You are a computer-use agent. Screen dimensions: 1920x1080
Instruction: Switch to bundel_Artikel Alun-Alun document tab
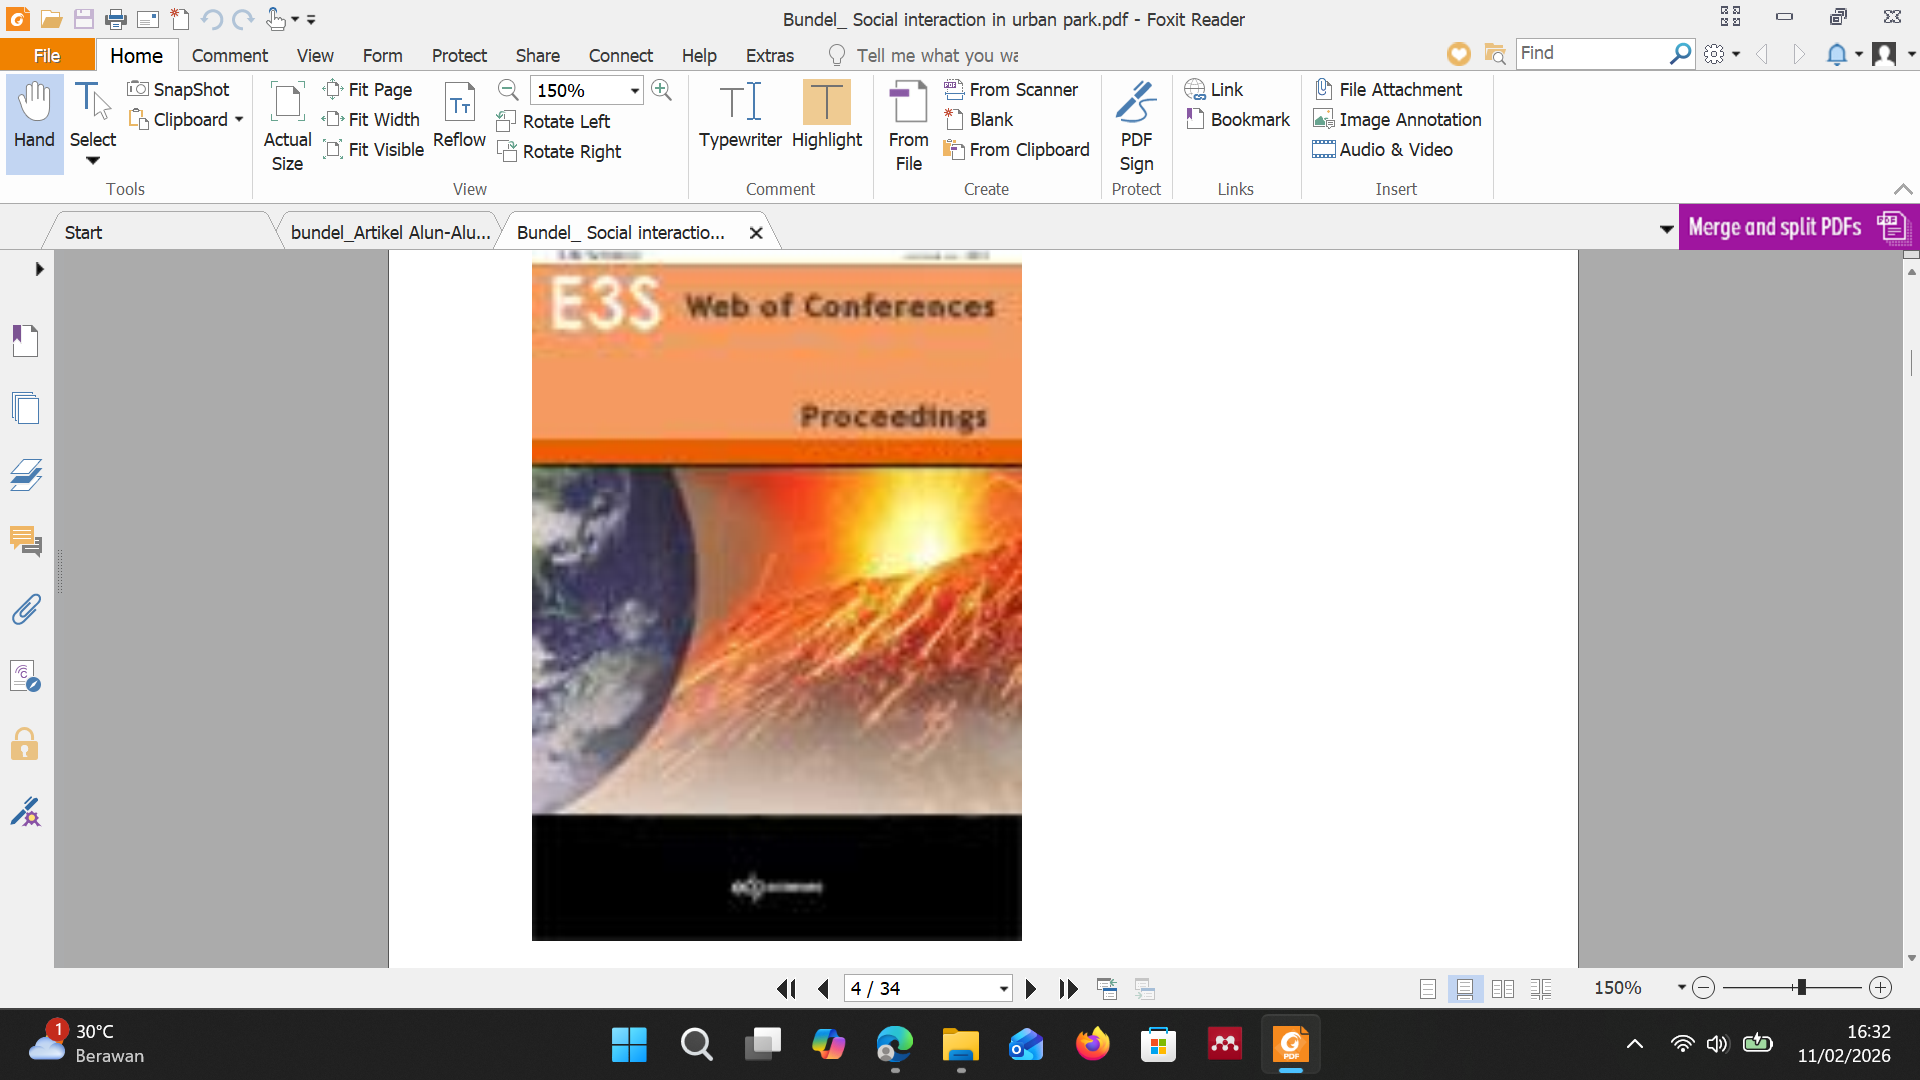390,232
